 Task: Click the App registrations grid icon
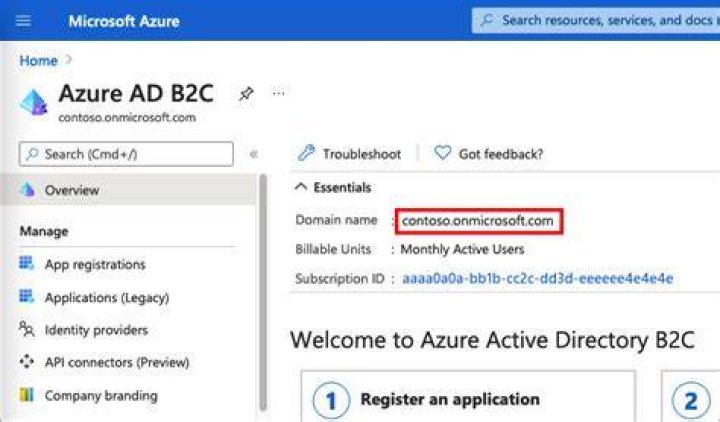tap(26, 264)
